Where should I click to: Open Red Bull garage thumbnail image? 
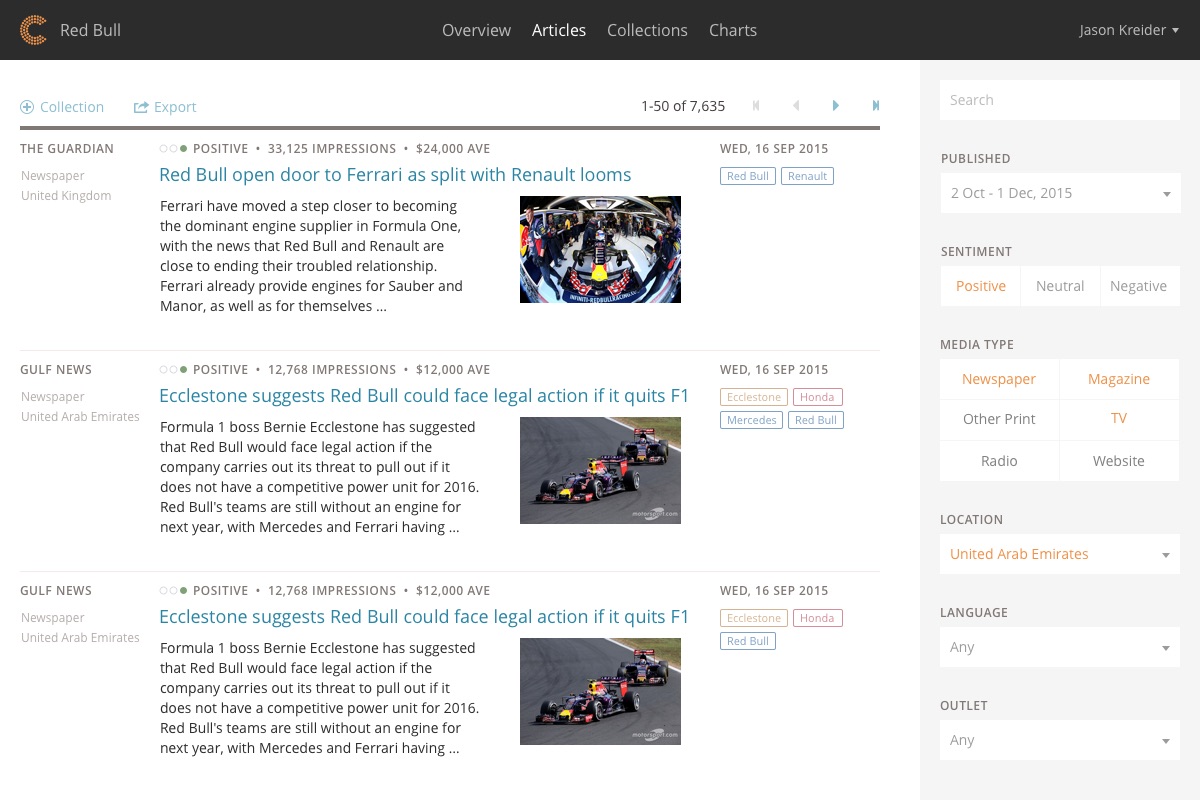pos(600,249)
